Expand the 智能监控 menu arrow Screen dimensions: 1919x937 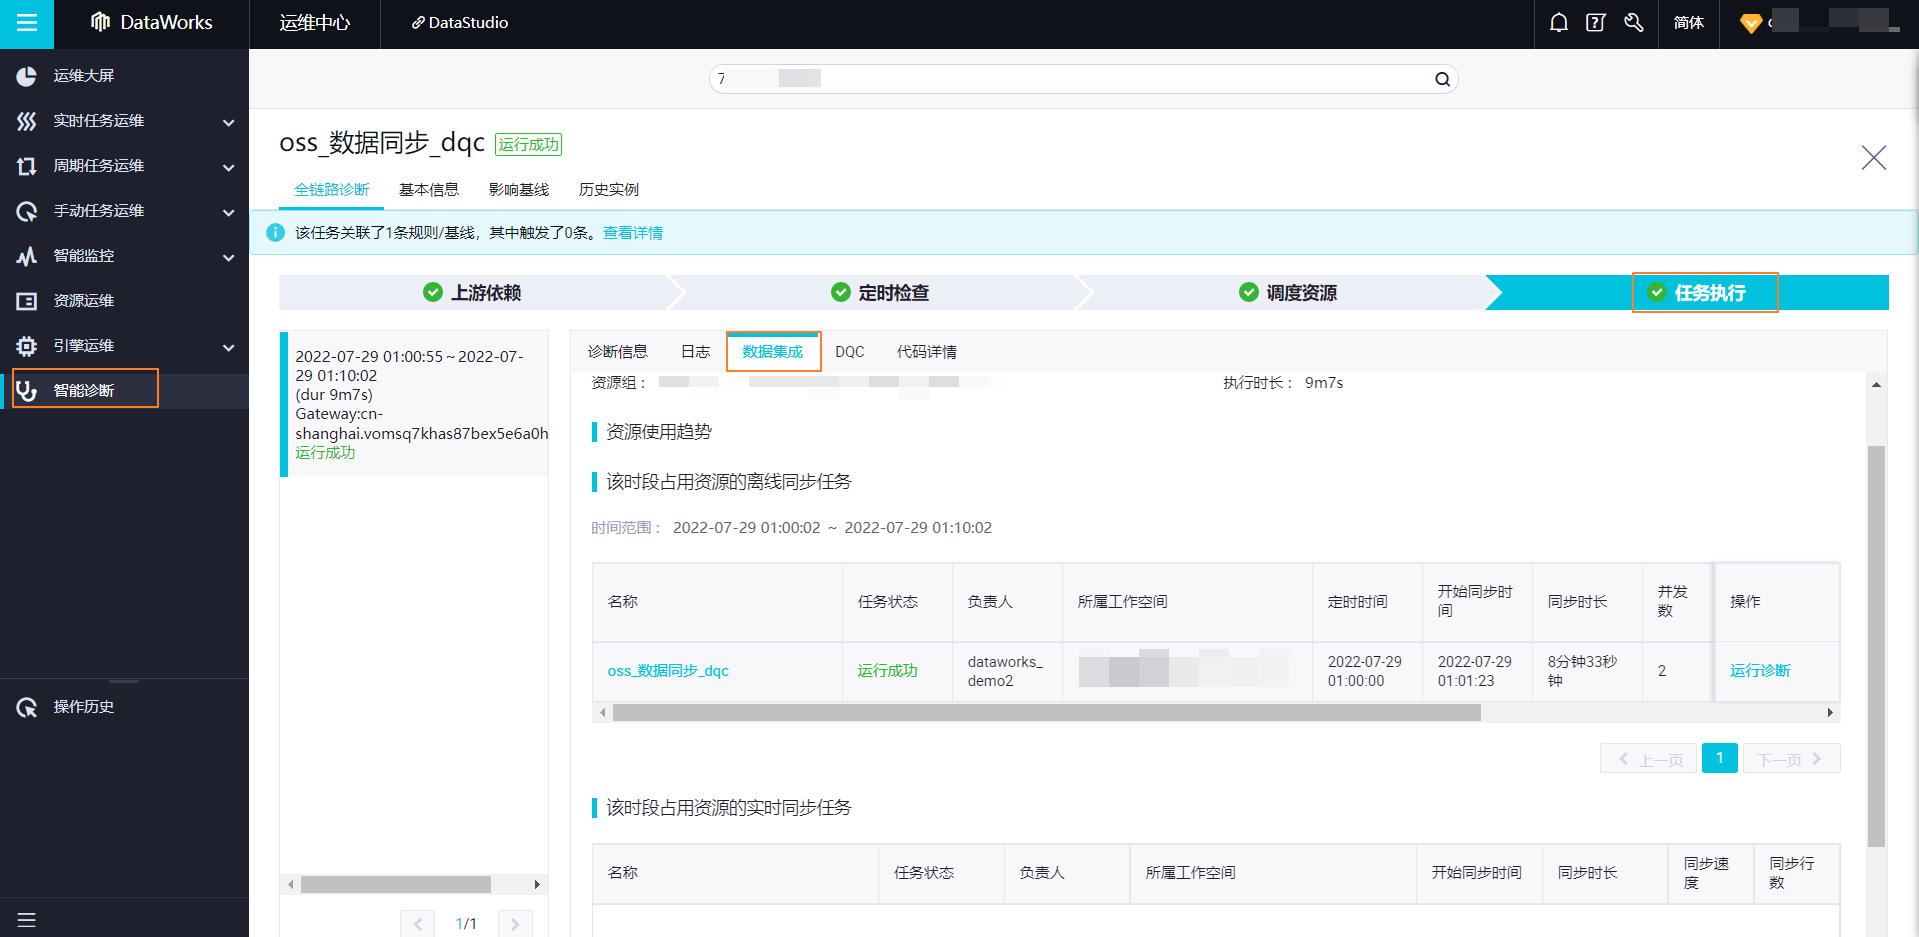click(228, 257)
